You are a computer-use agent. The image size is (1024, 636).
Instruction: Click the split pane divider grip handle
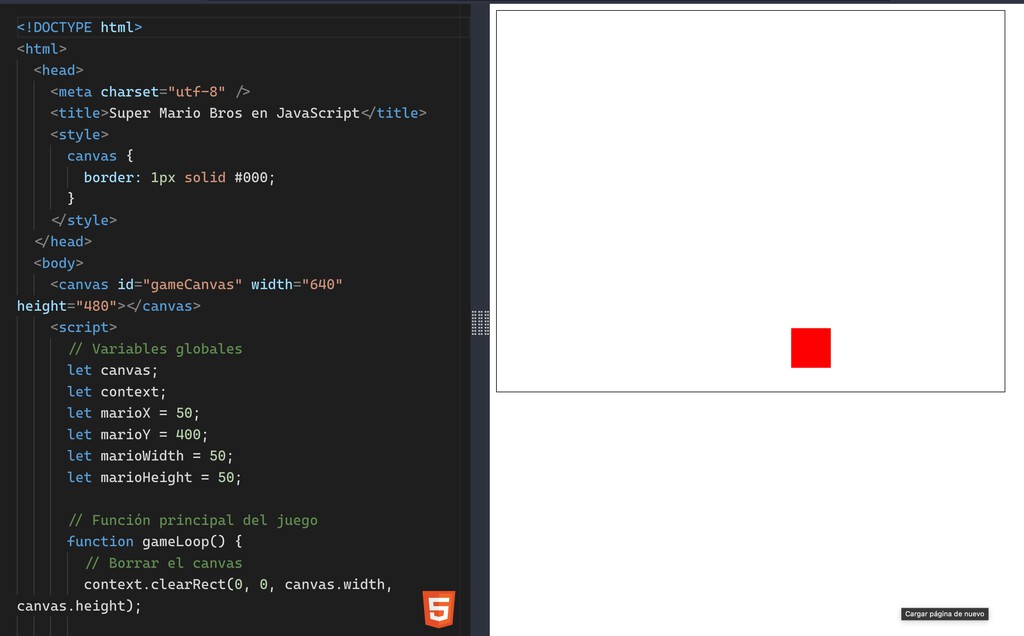click(x=480, y=322)
